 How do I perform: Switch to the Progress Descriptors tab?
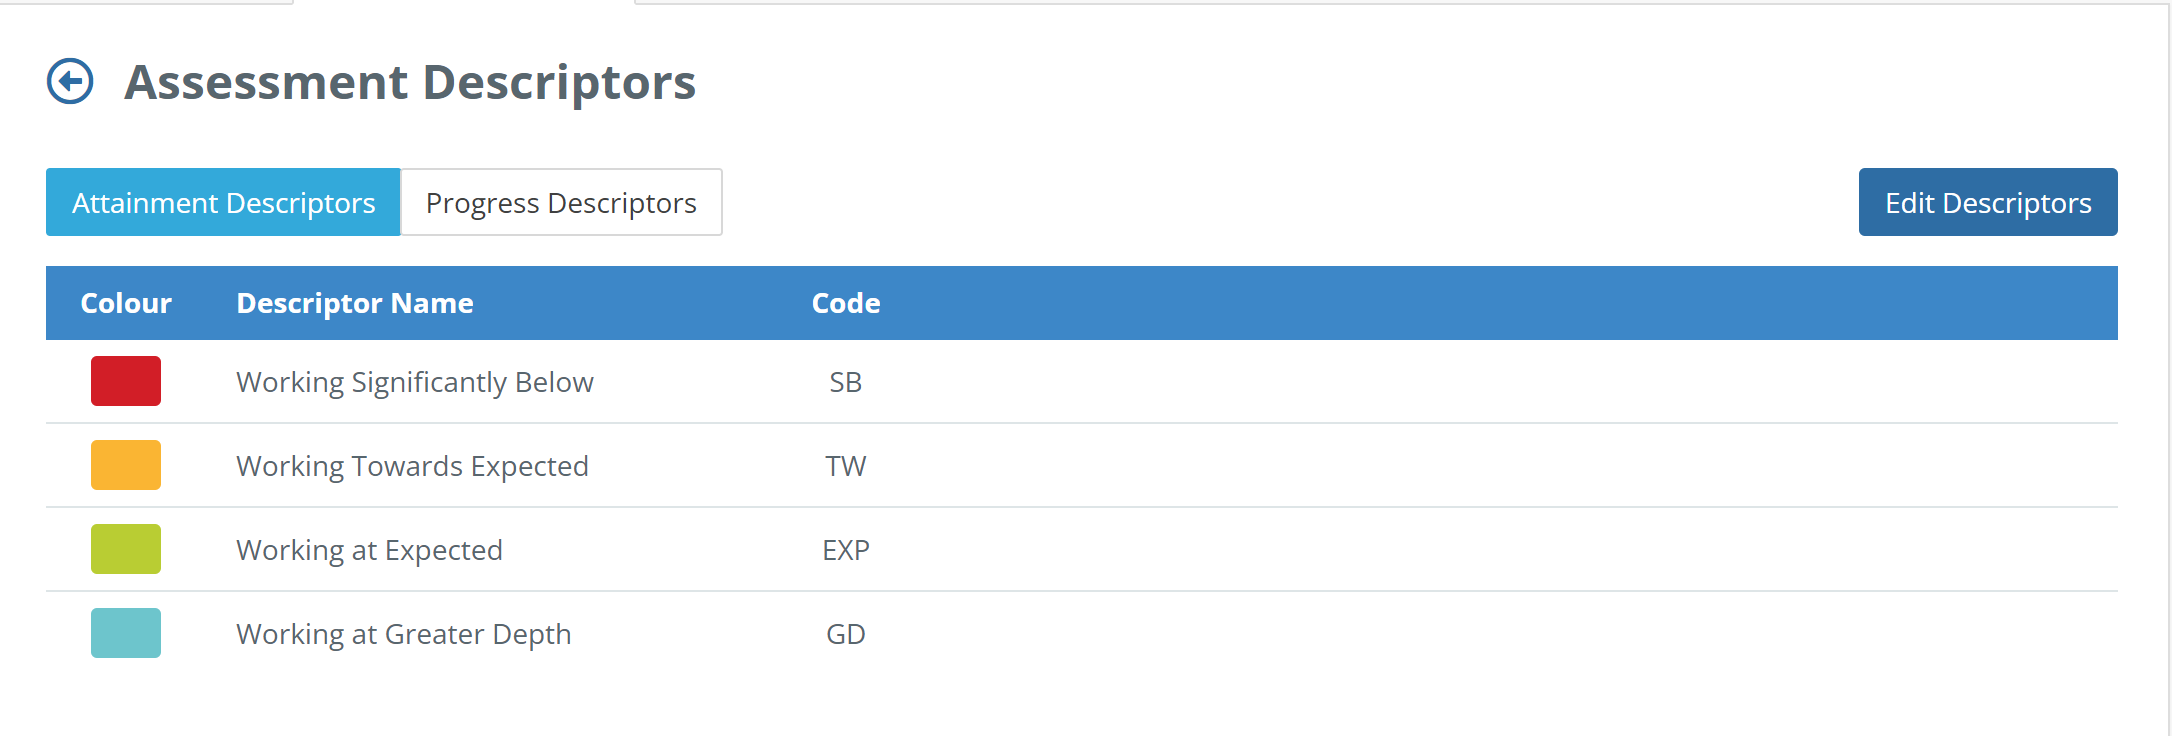point(561,202)
